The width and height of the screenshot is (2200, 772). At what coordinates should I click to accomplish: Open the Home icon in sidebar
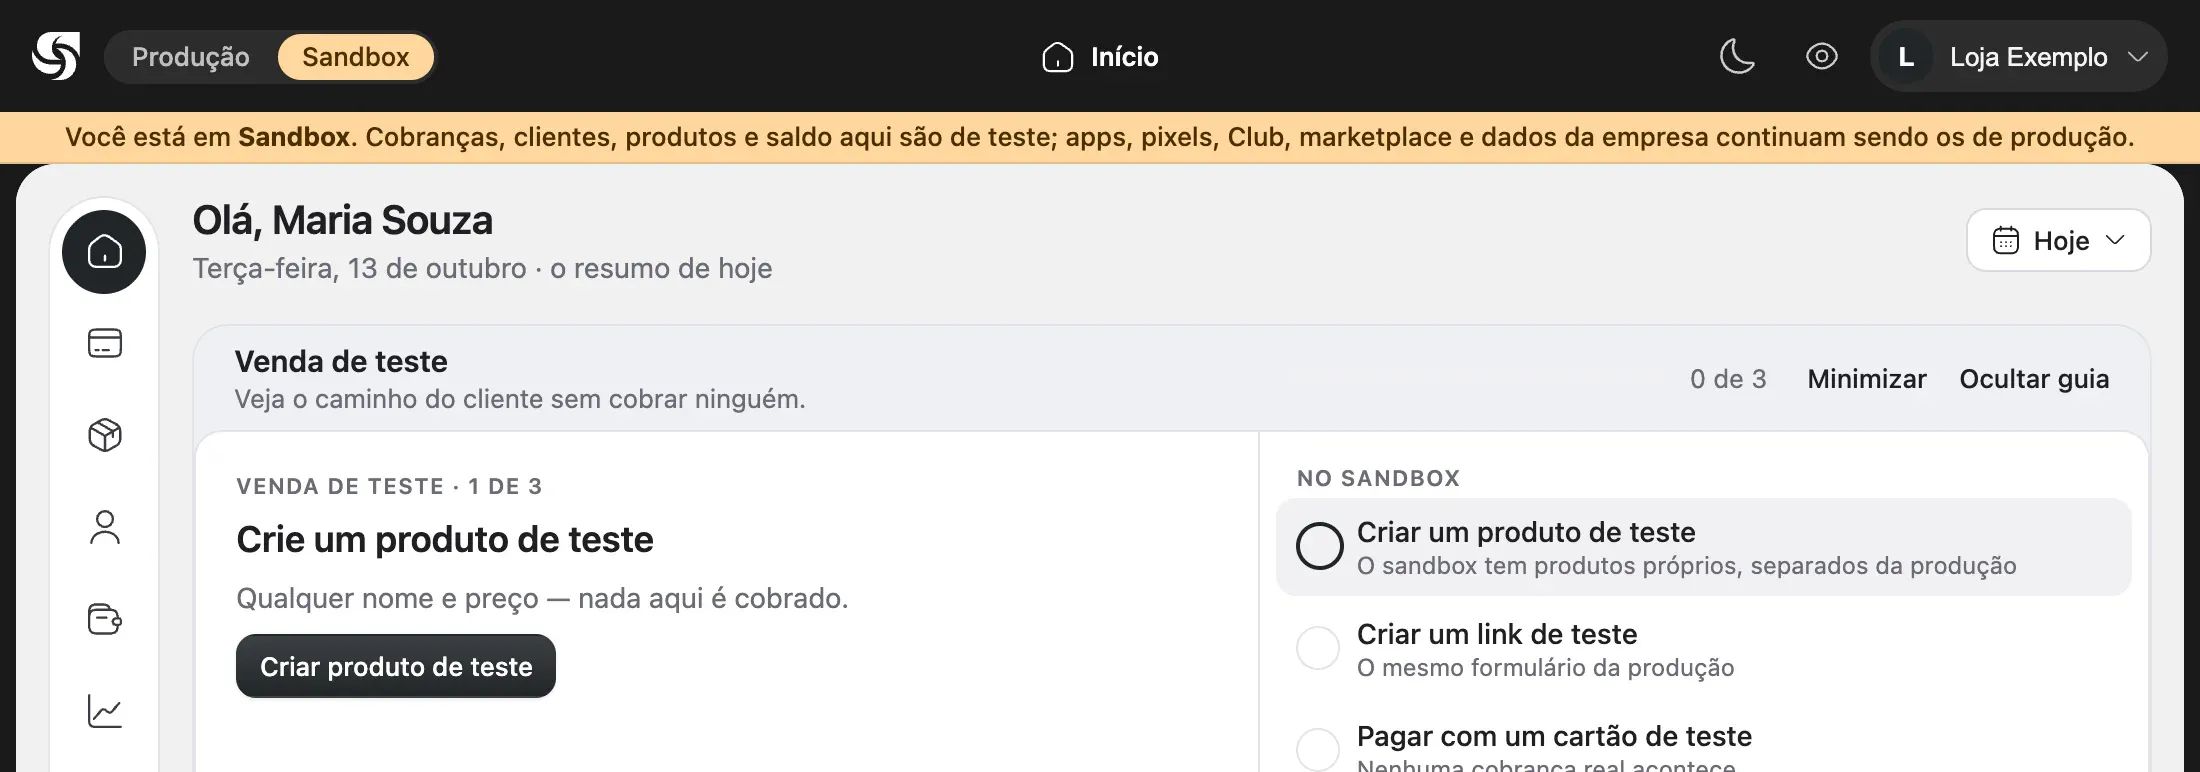click(x=104, y=252)
